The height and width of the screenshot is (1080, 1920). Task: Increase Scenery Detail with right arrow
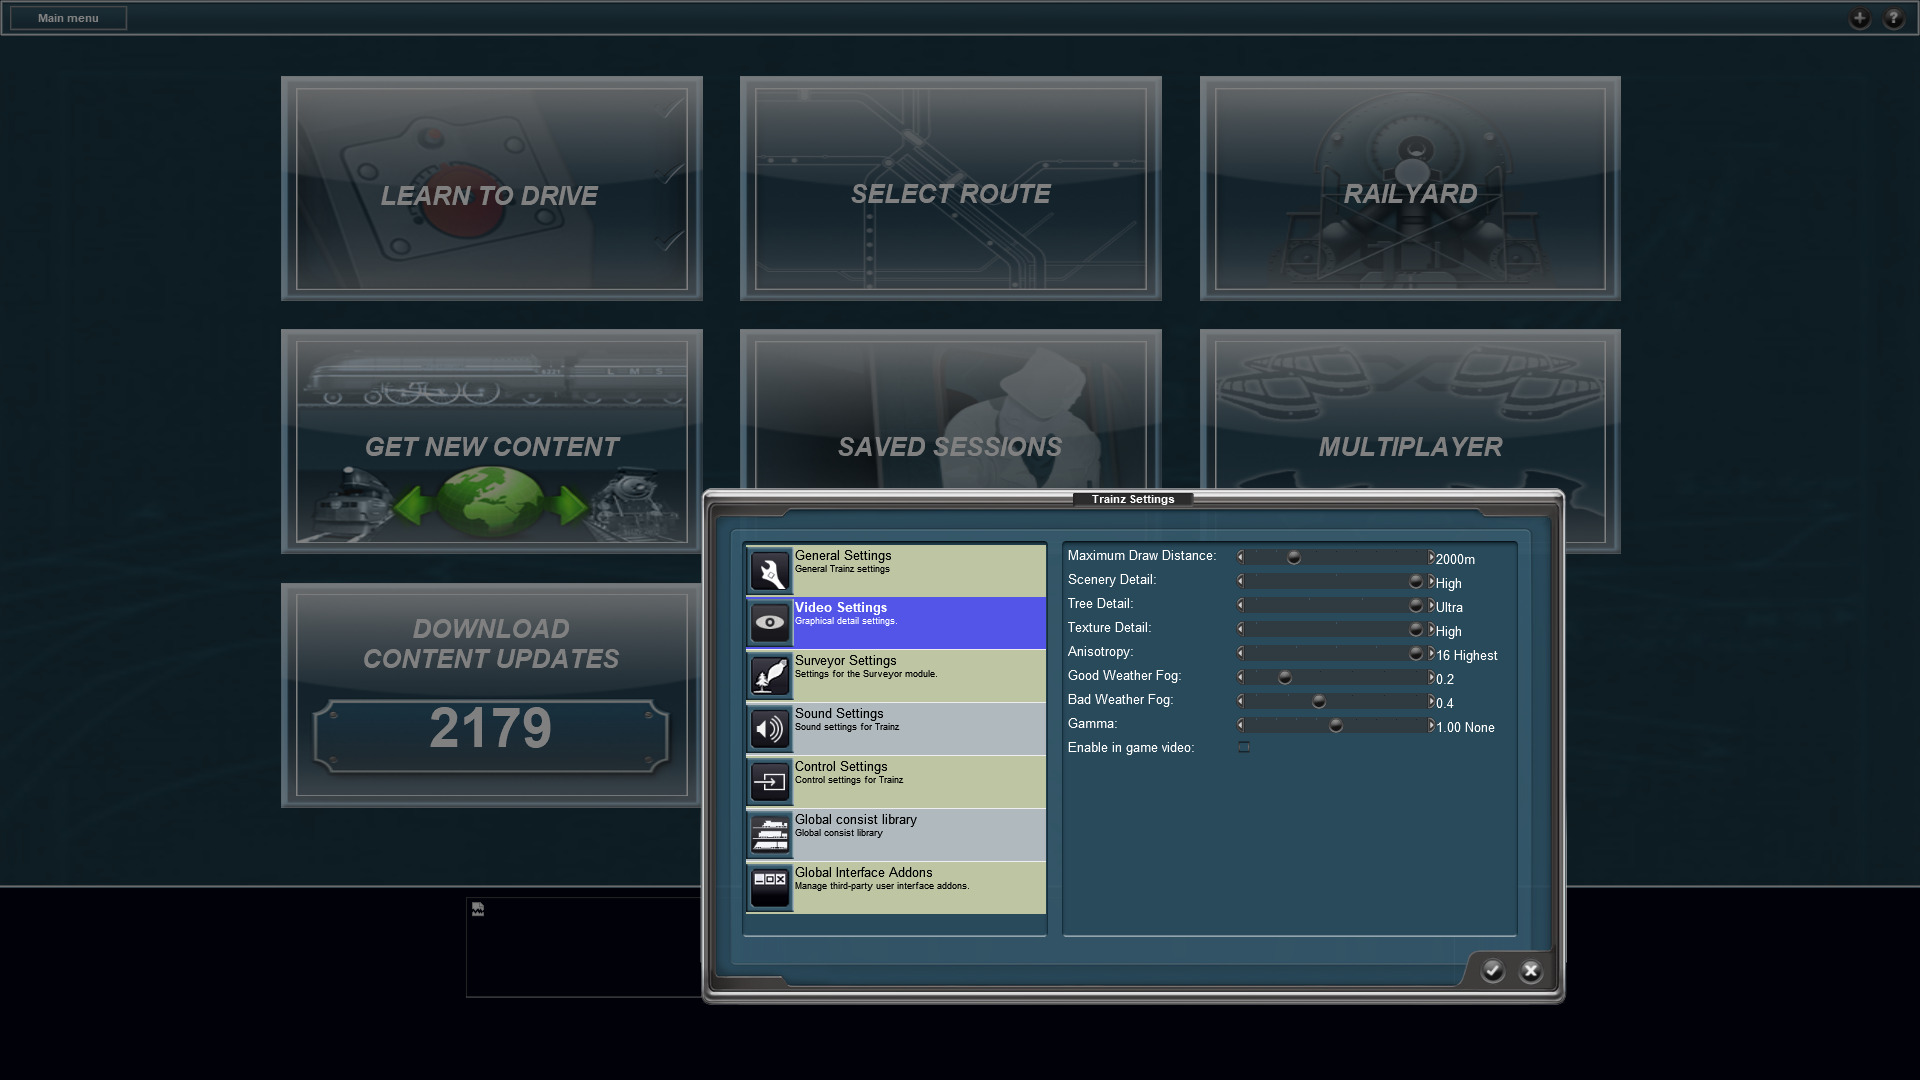(1431, 581)
